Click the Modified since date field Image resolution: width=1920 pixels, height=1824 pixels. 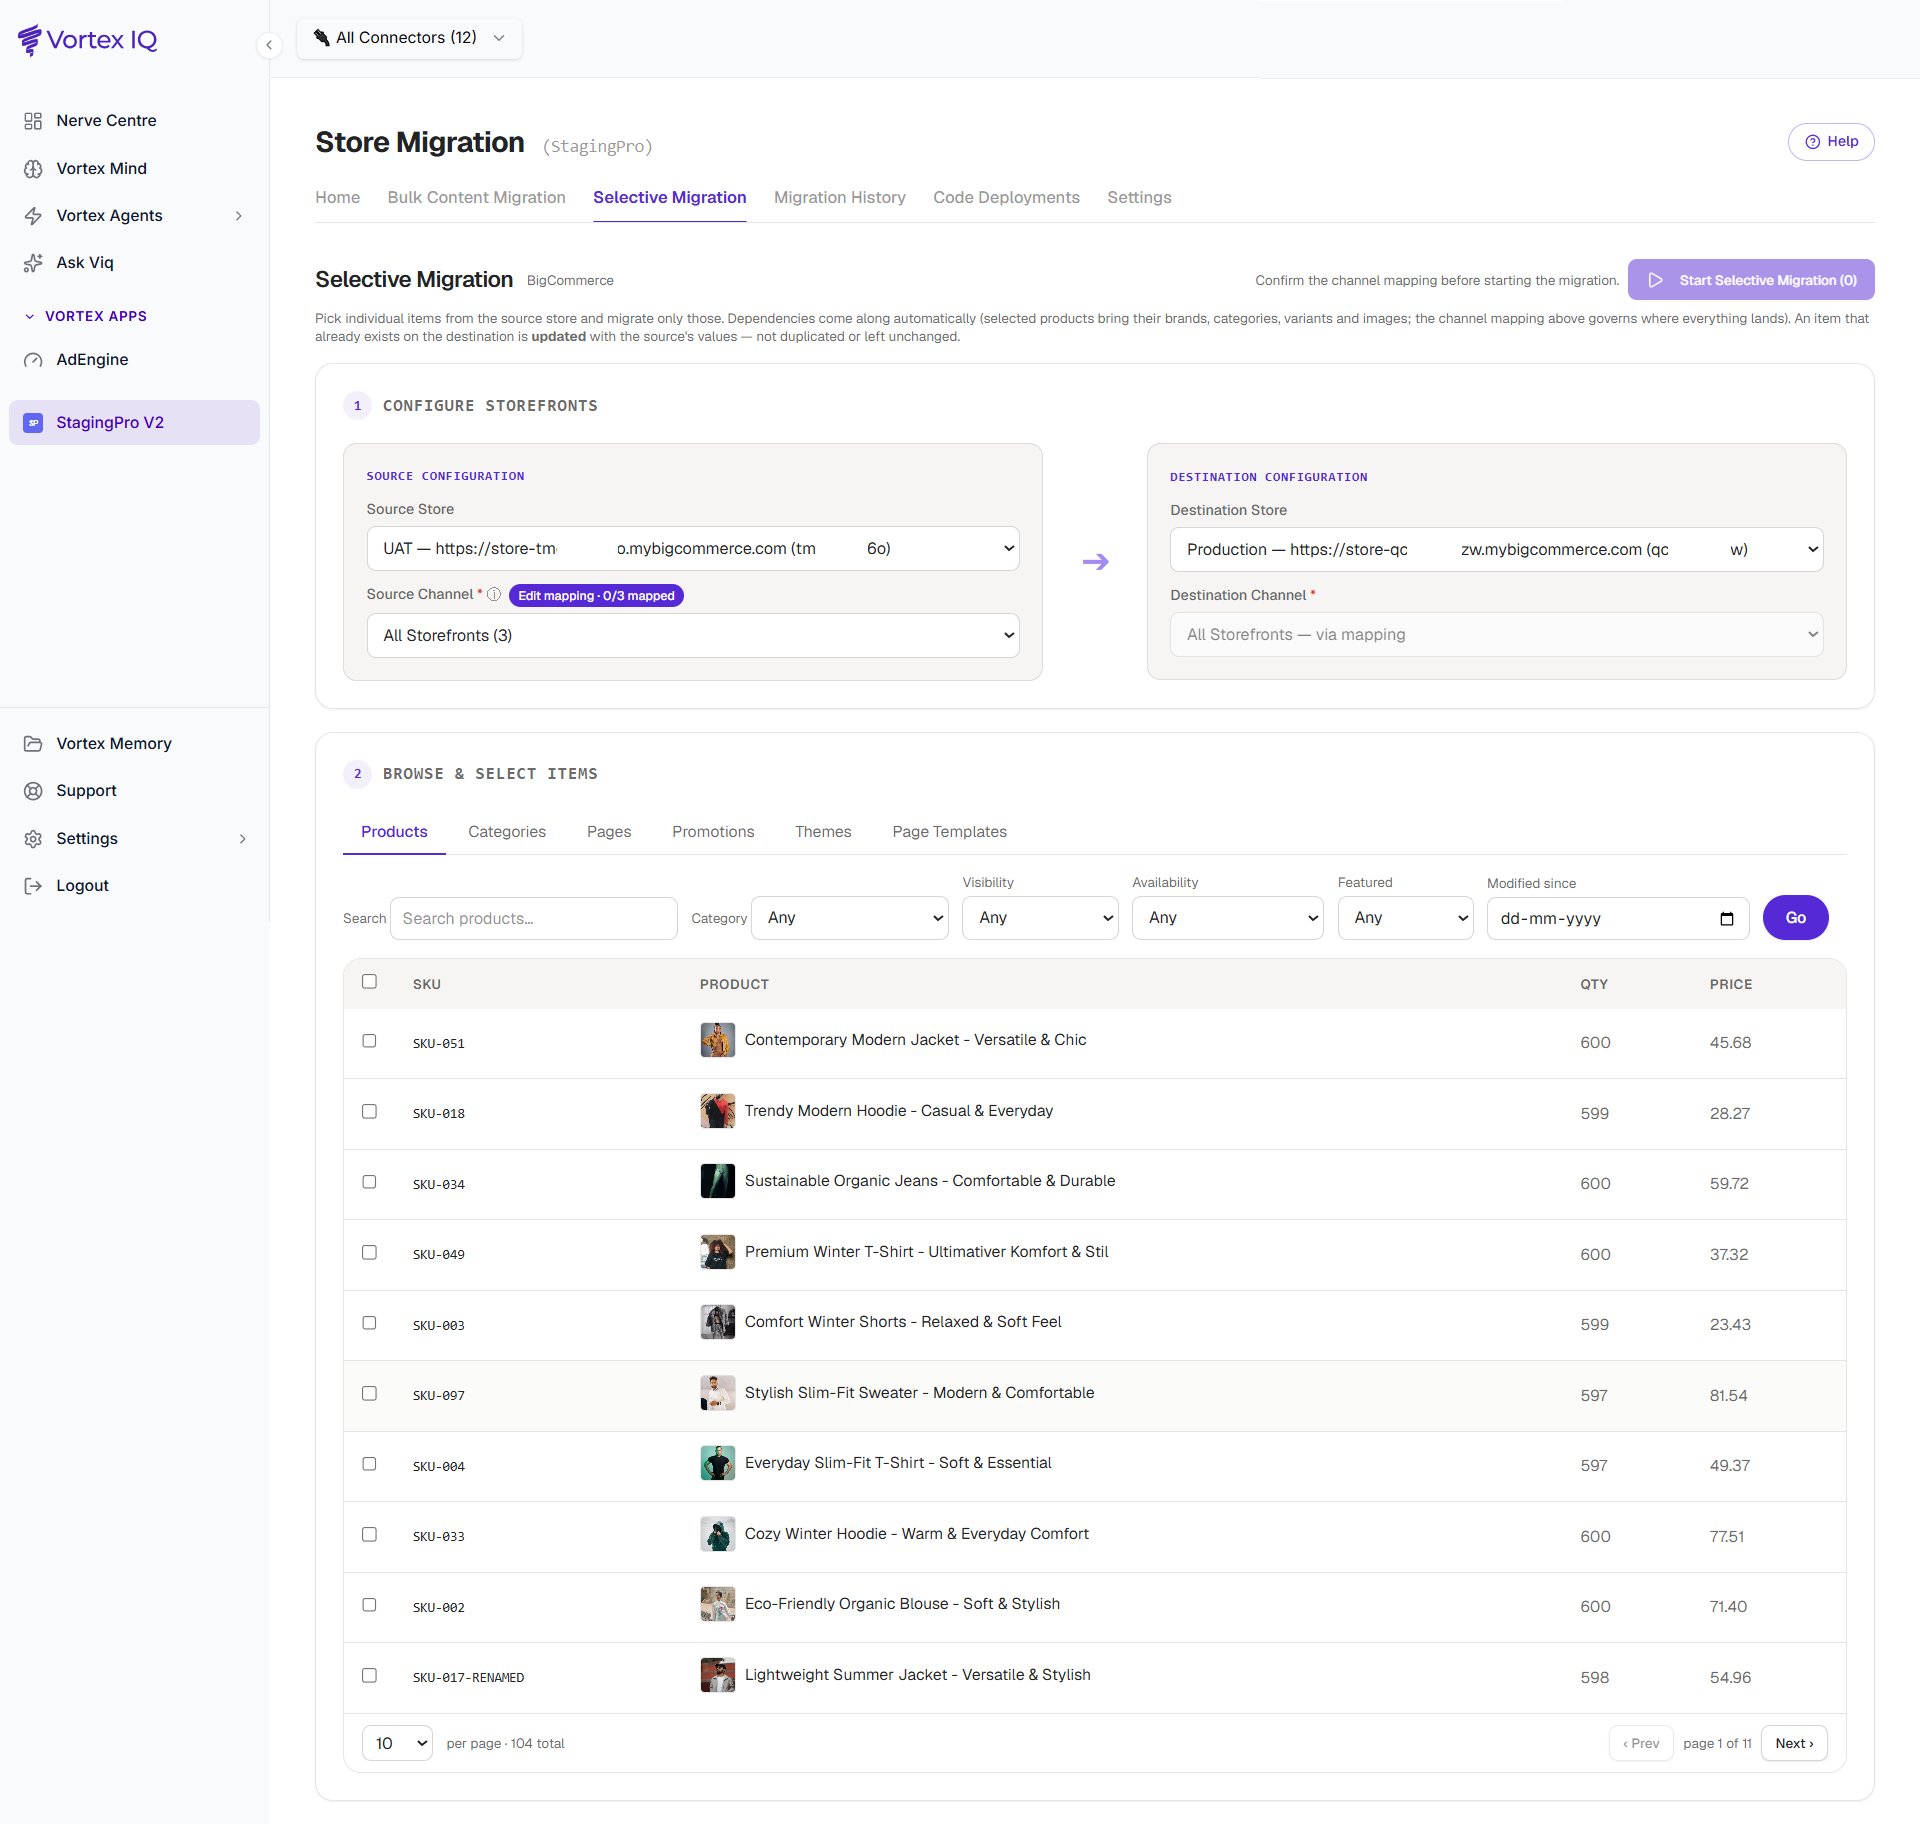(1618, 919)
